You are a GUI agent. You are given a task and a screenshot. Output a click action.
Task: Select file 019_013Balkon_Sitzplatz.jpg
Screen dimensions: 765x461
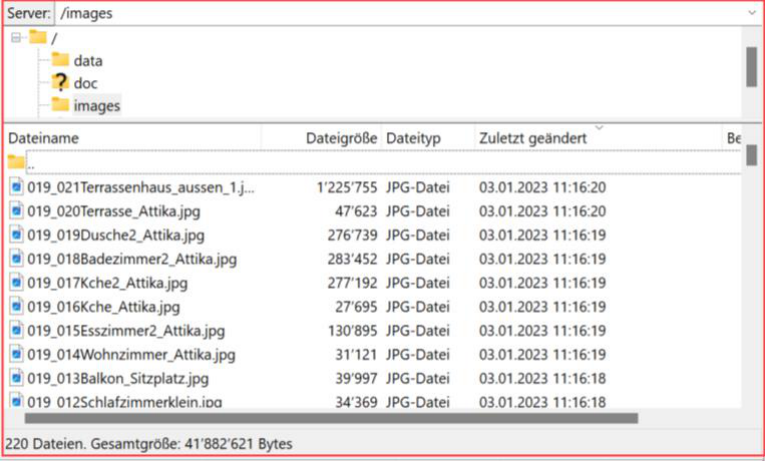(x=118, y=379)
